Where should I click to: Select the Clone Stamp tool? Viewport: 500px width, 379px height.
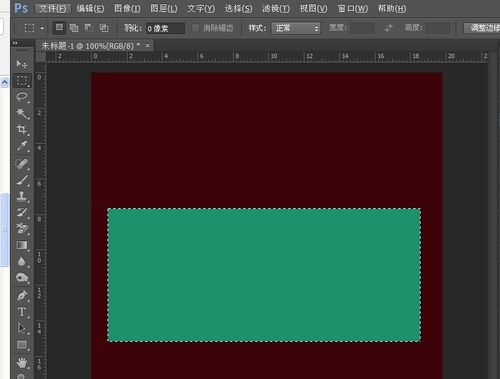click(22, 196)
